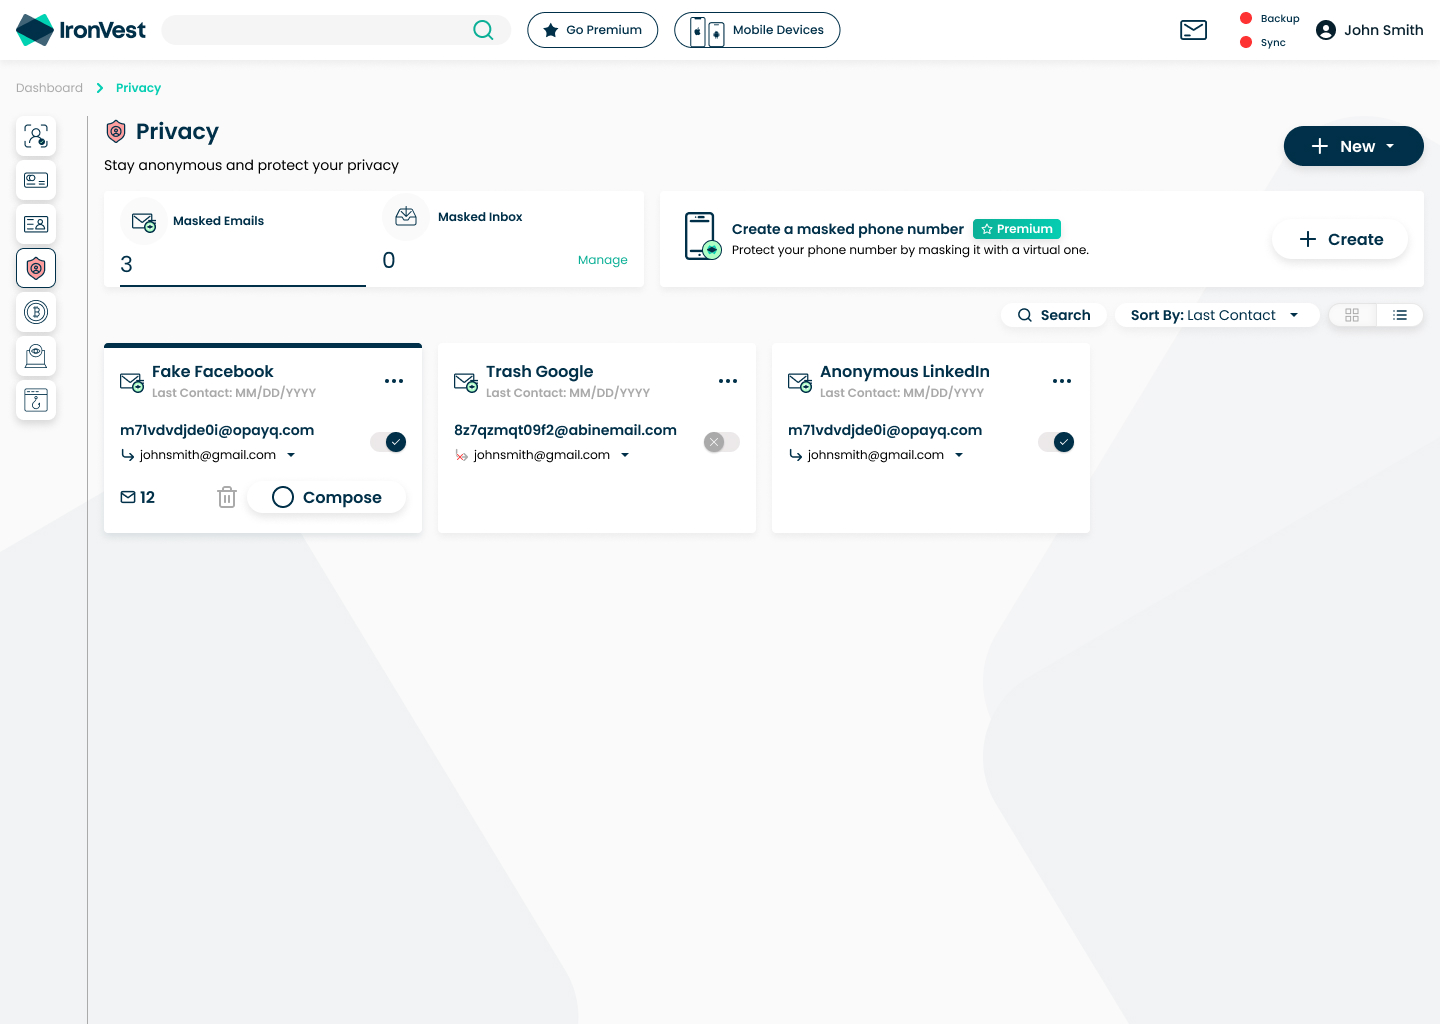Enable Trash Google masked email toggle
1440x1024 pixels.
coord(722,442)
